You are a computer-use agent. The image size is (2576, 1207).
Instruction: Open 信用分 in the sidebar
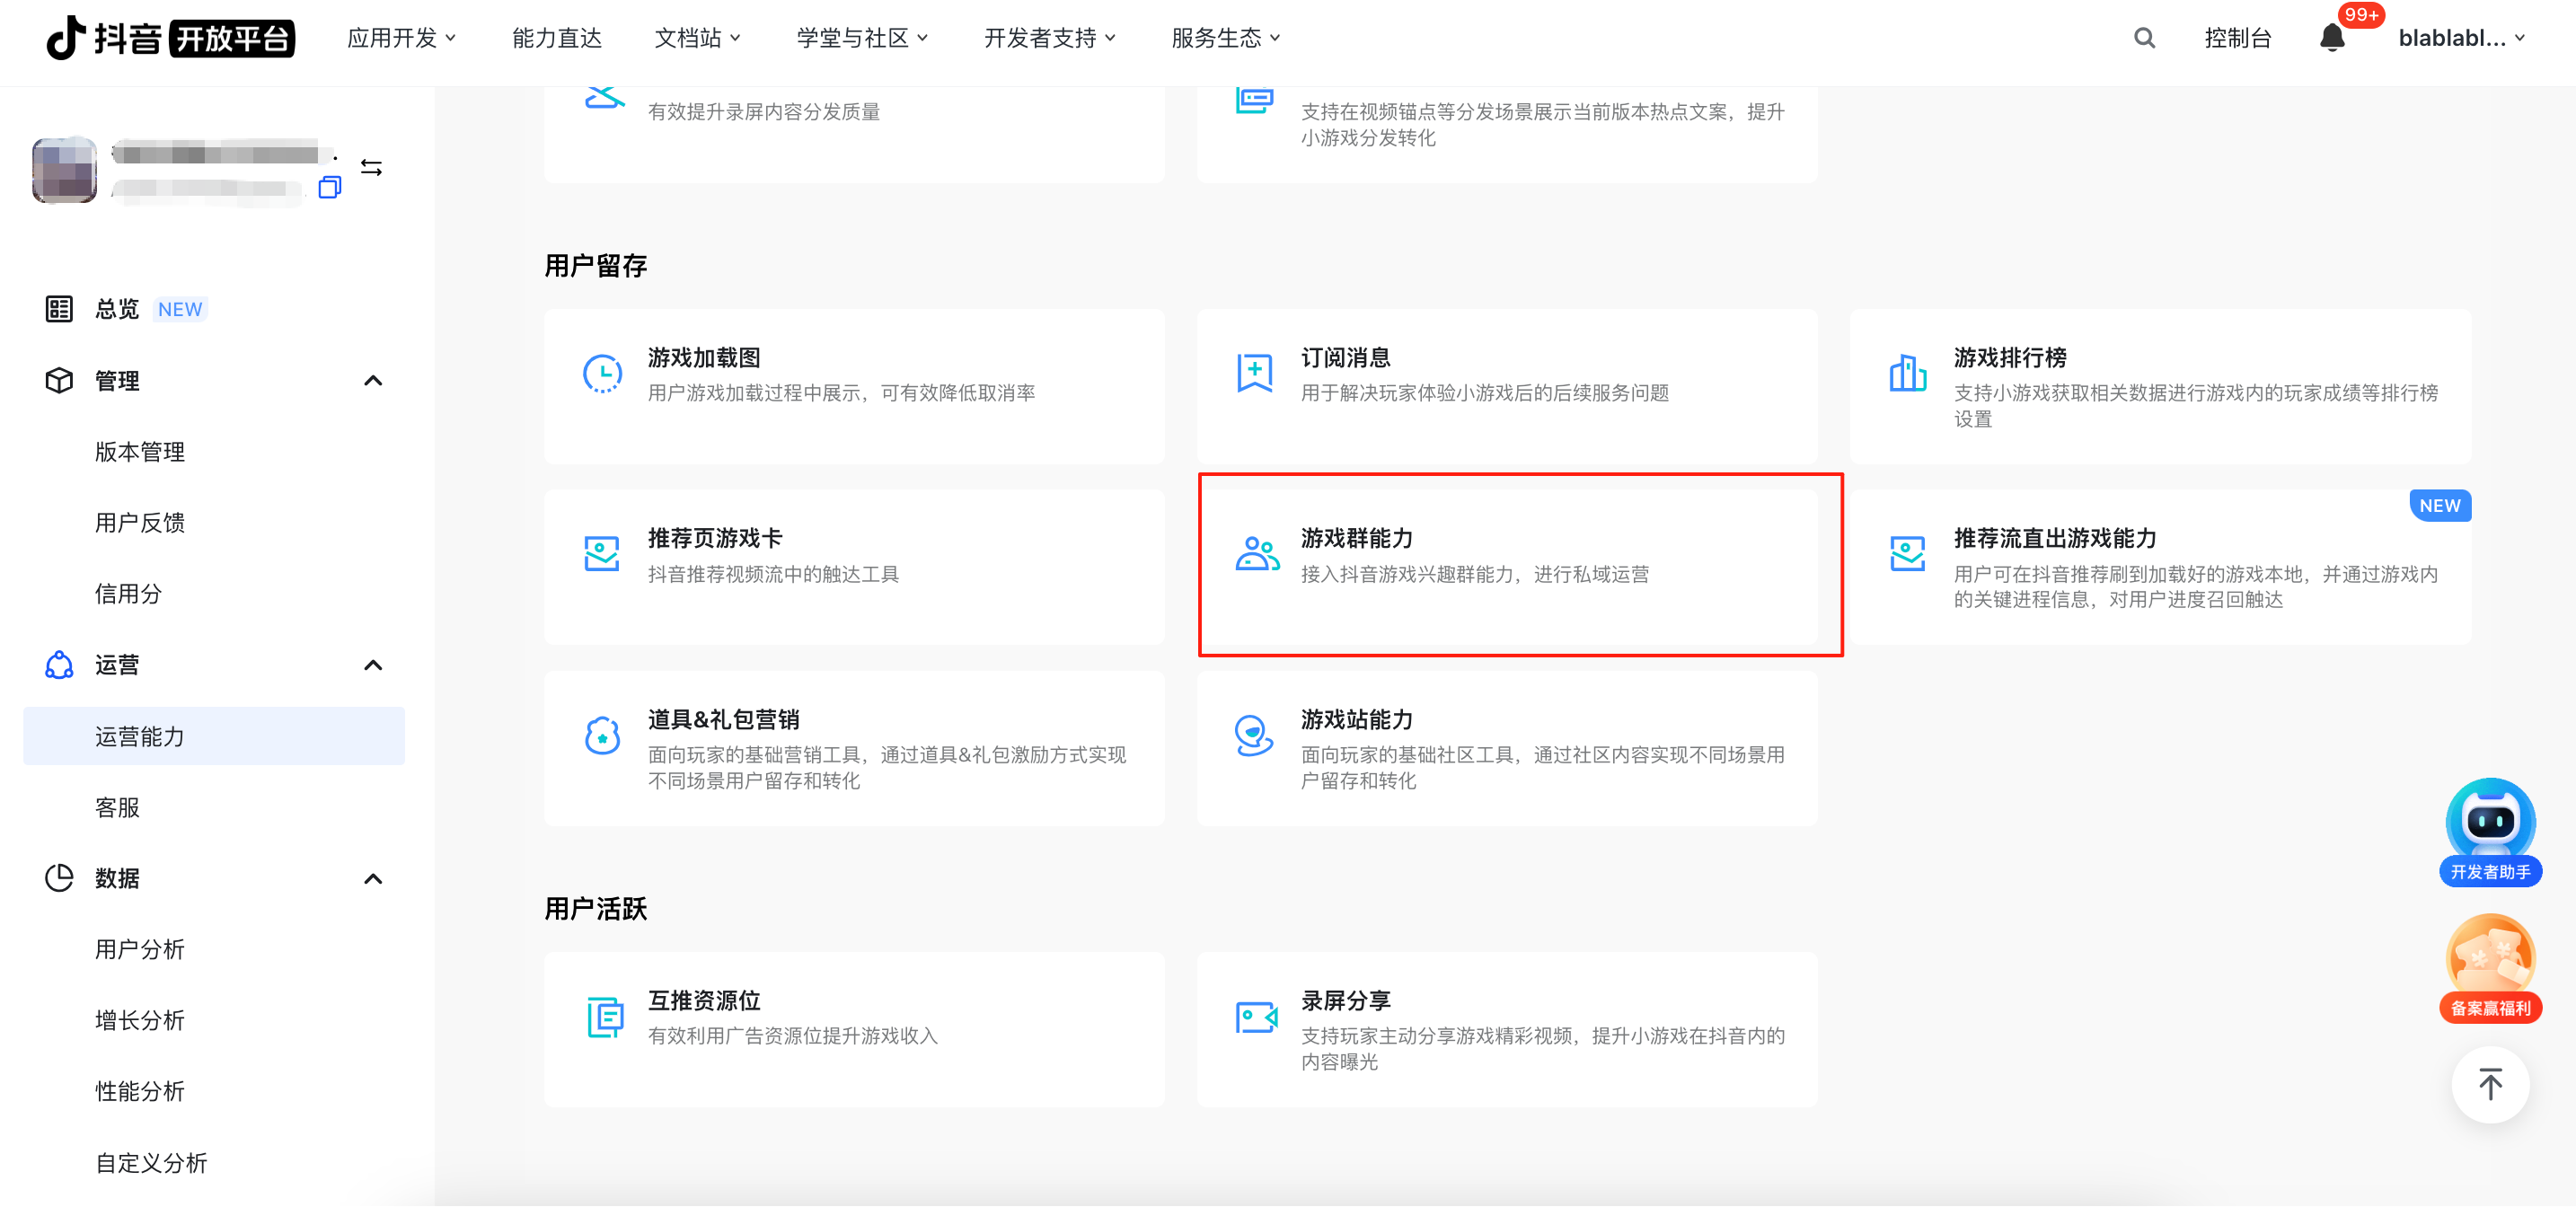pos(128,593)
